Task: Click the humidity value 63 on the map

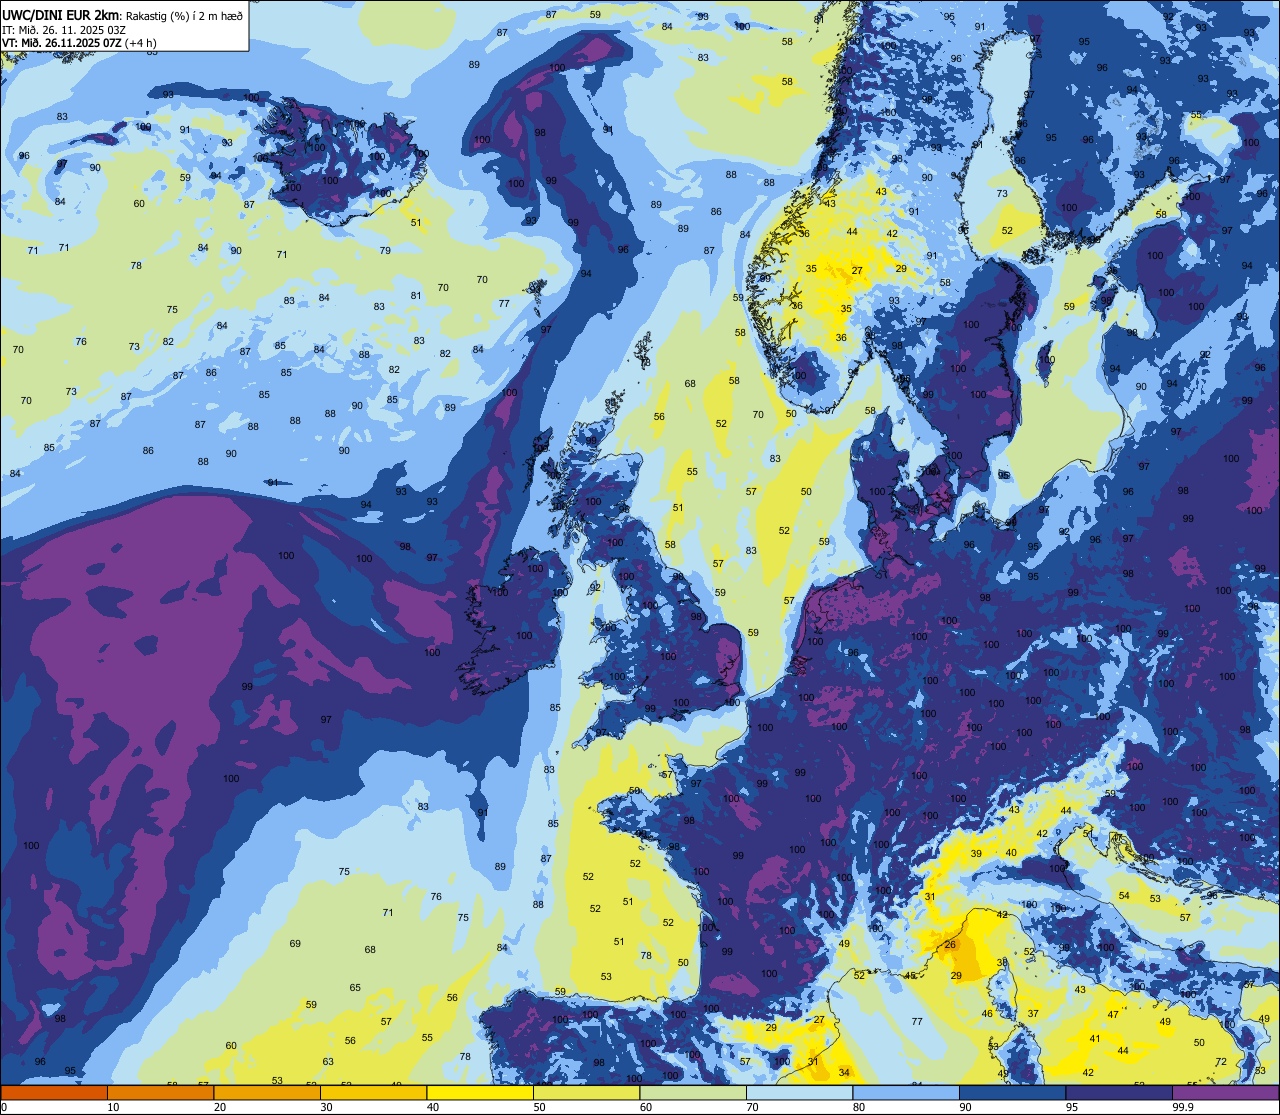Action: coord(328,1061)
